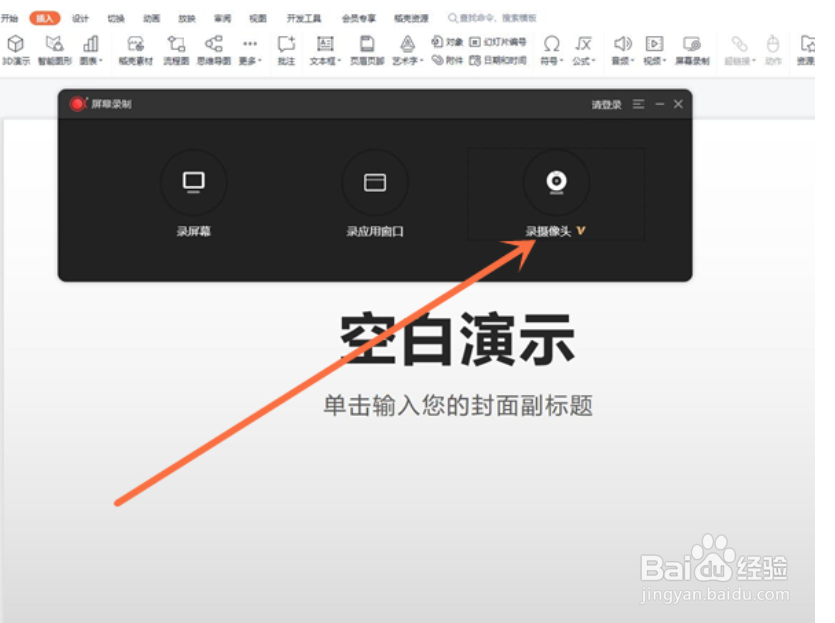Open the 符号 symbol dropdown
The height and width of the screenshot is (623, 835).
552,50
